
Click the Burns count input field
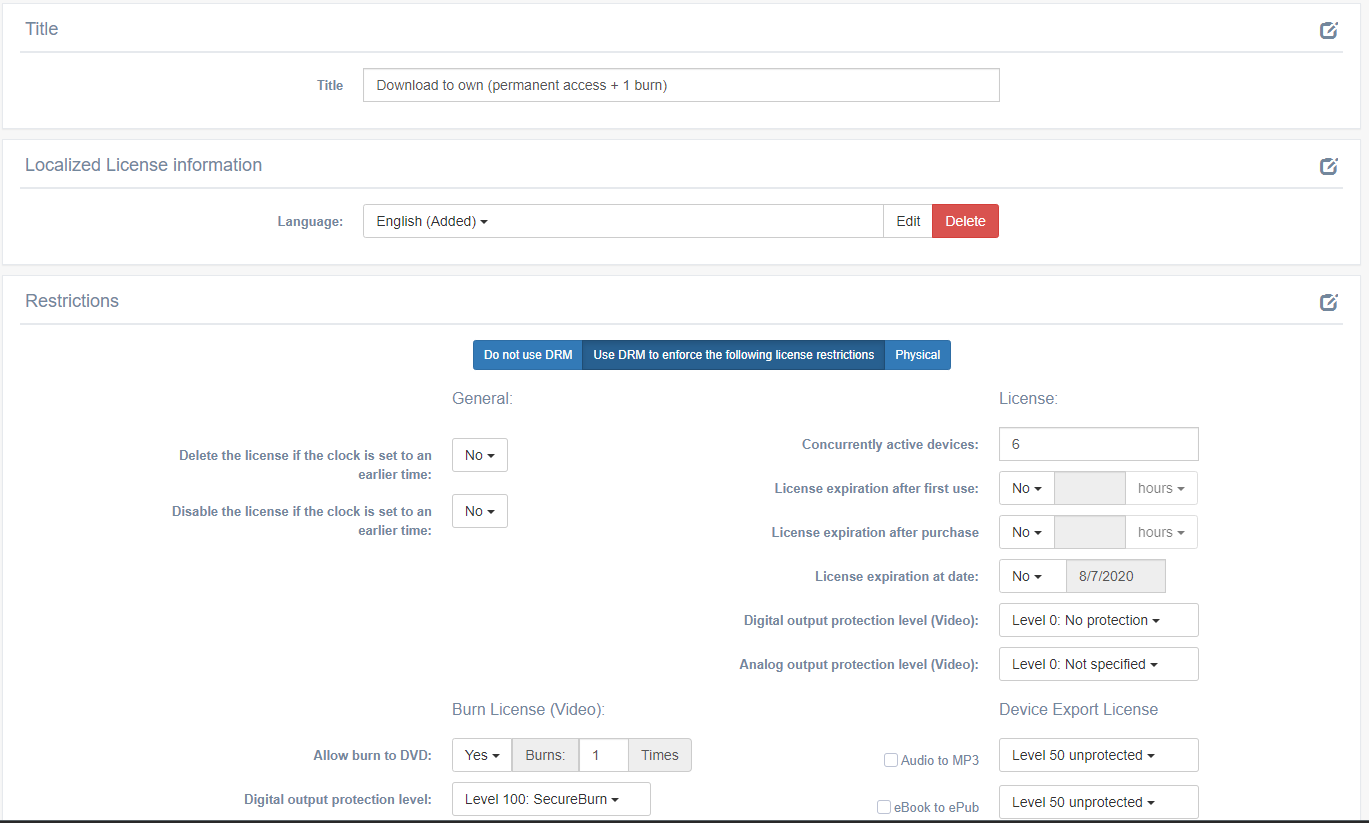[x=603, y=755]
